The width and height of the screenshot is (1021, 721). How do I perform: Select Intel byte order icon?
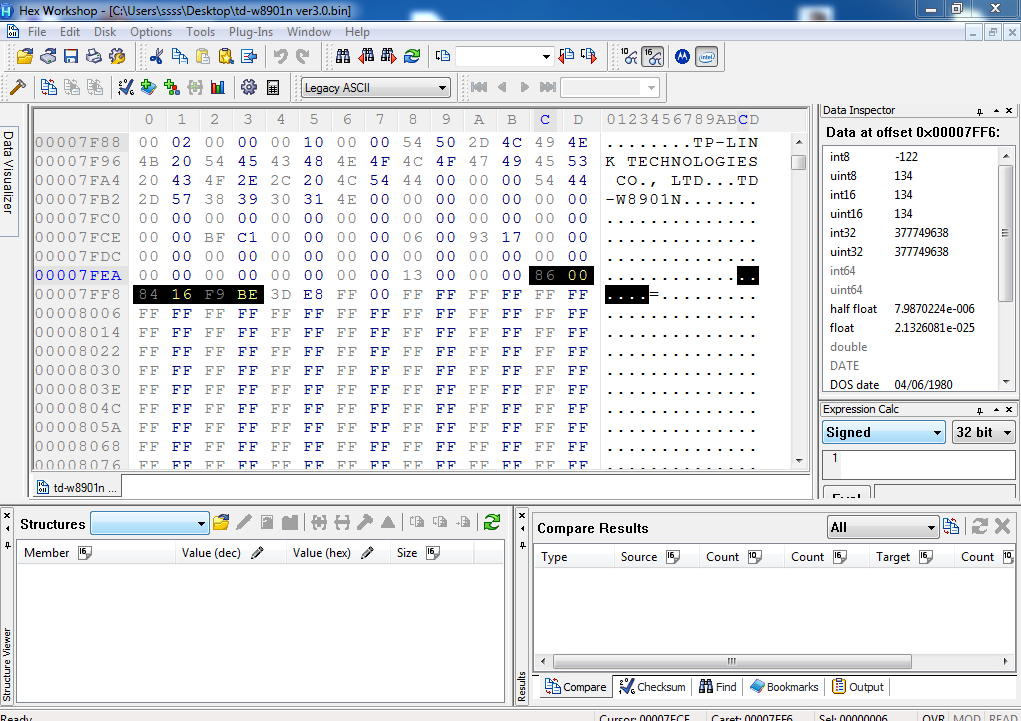[706, 57]
